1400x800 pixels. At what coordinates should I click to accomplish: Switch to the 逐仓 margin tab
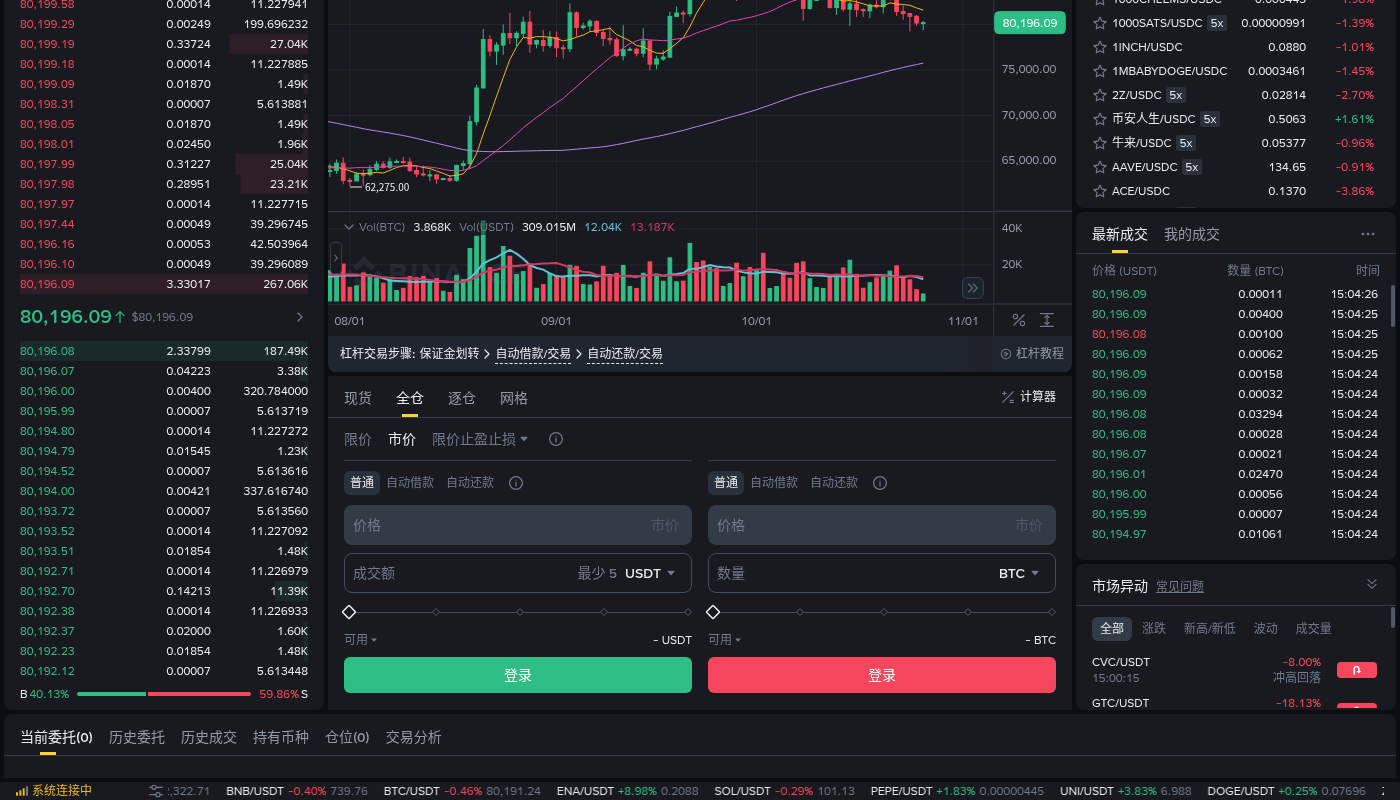pyautogui.click(x=462, y=398)
